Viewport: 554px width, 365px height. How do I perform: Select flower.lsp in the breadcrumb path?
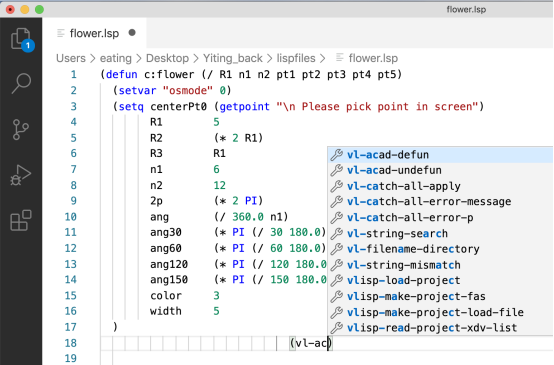coord(373,58)
